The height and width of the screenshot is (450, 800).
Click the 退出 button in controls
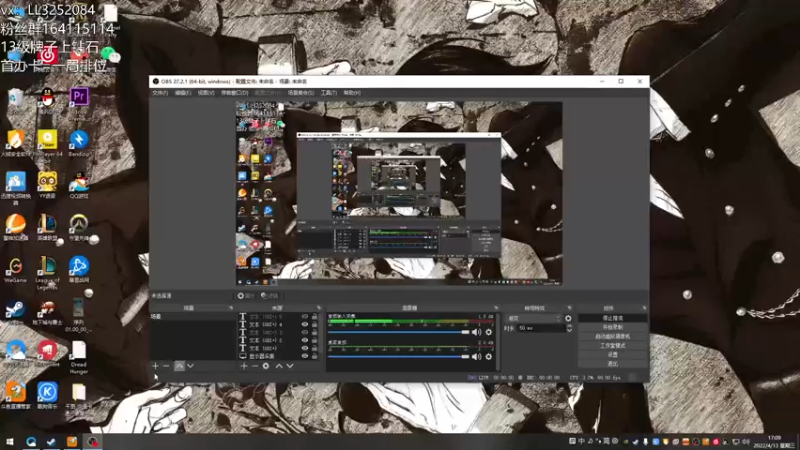click(x=613, y=364)
